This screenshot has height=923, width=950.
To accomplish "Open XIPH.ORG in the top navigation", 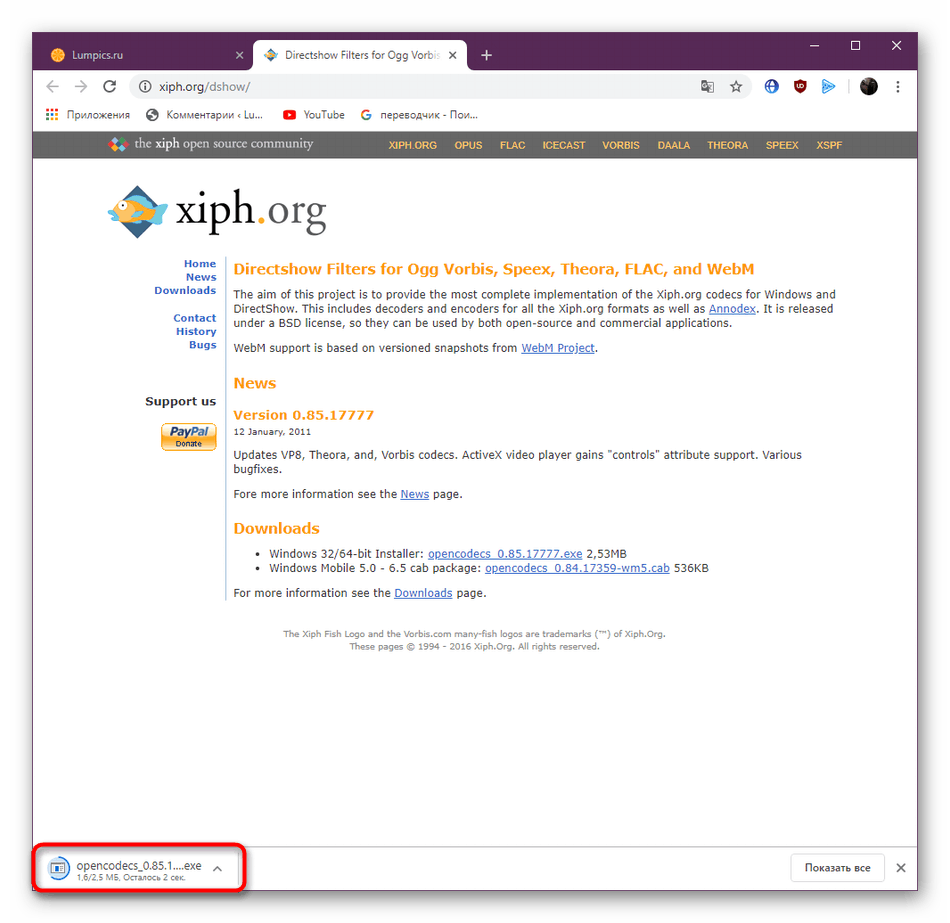I will (x=412, y=145).
